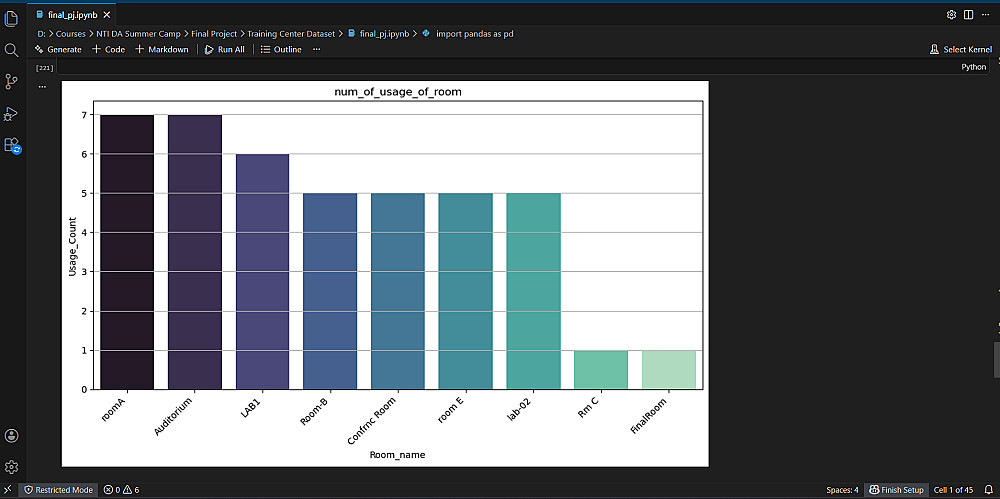The image size is (1000, 499).
Task: Open the Manage gear icon at bottom left
Action: [x=11, y=467]
